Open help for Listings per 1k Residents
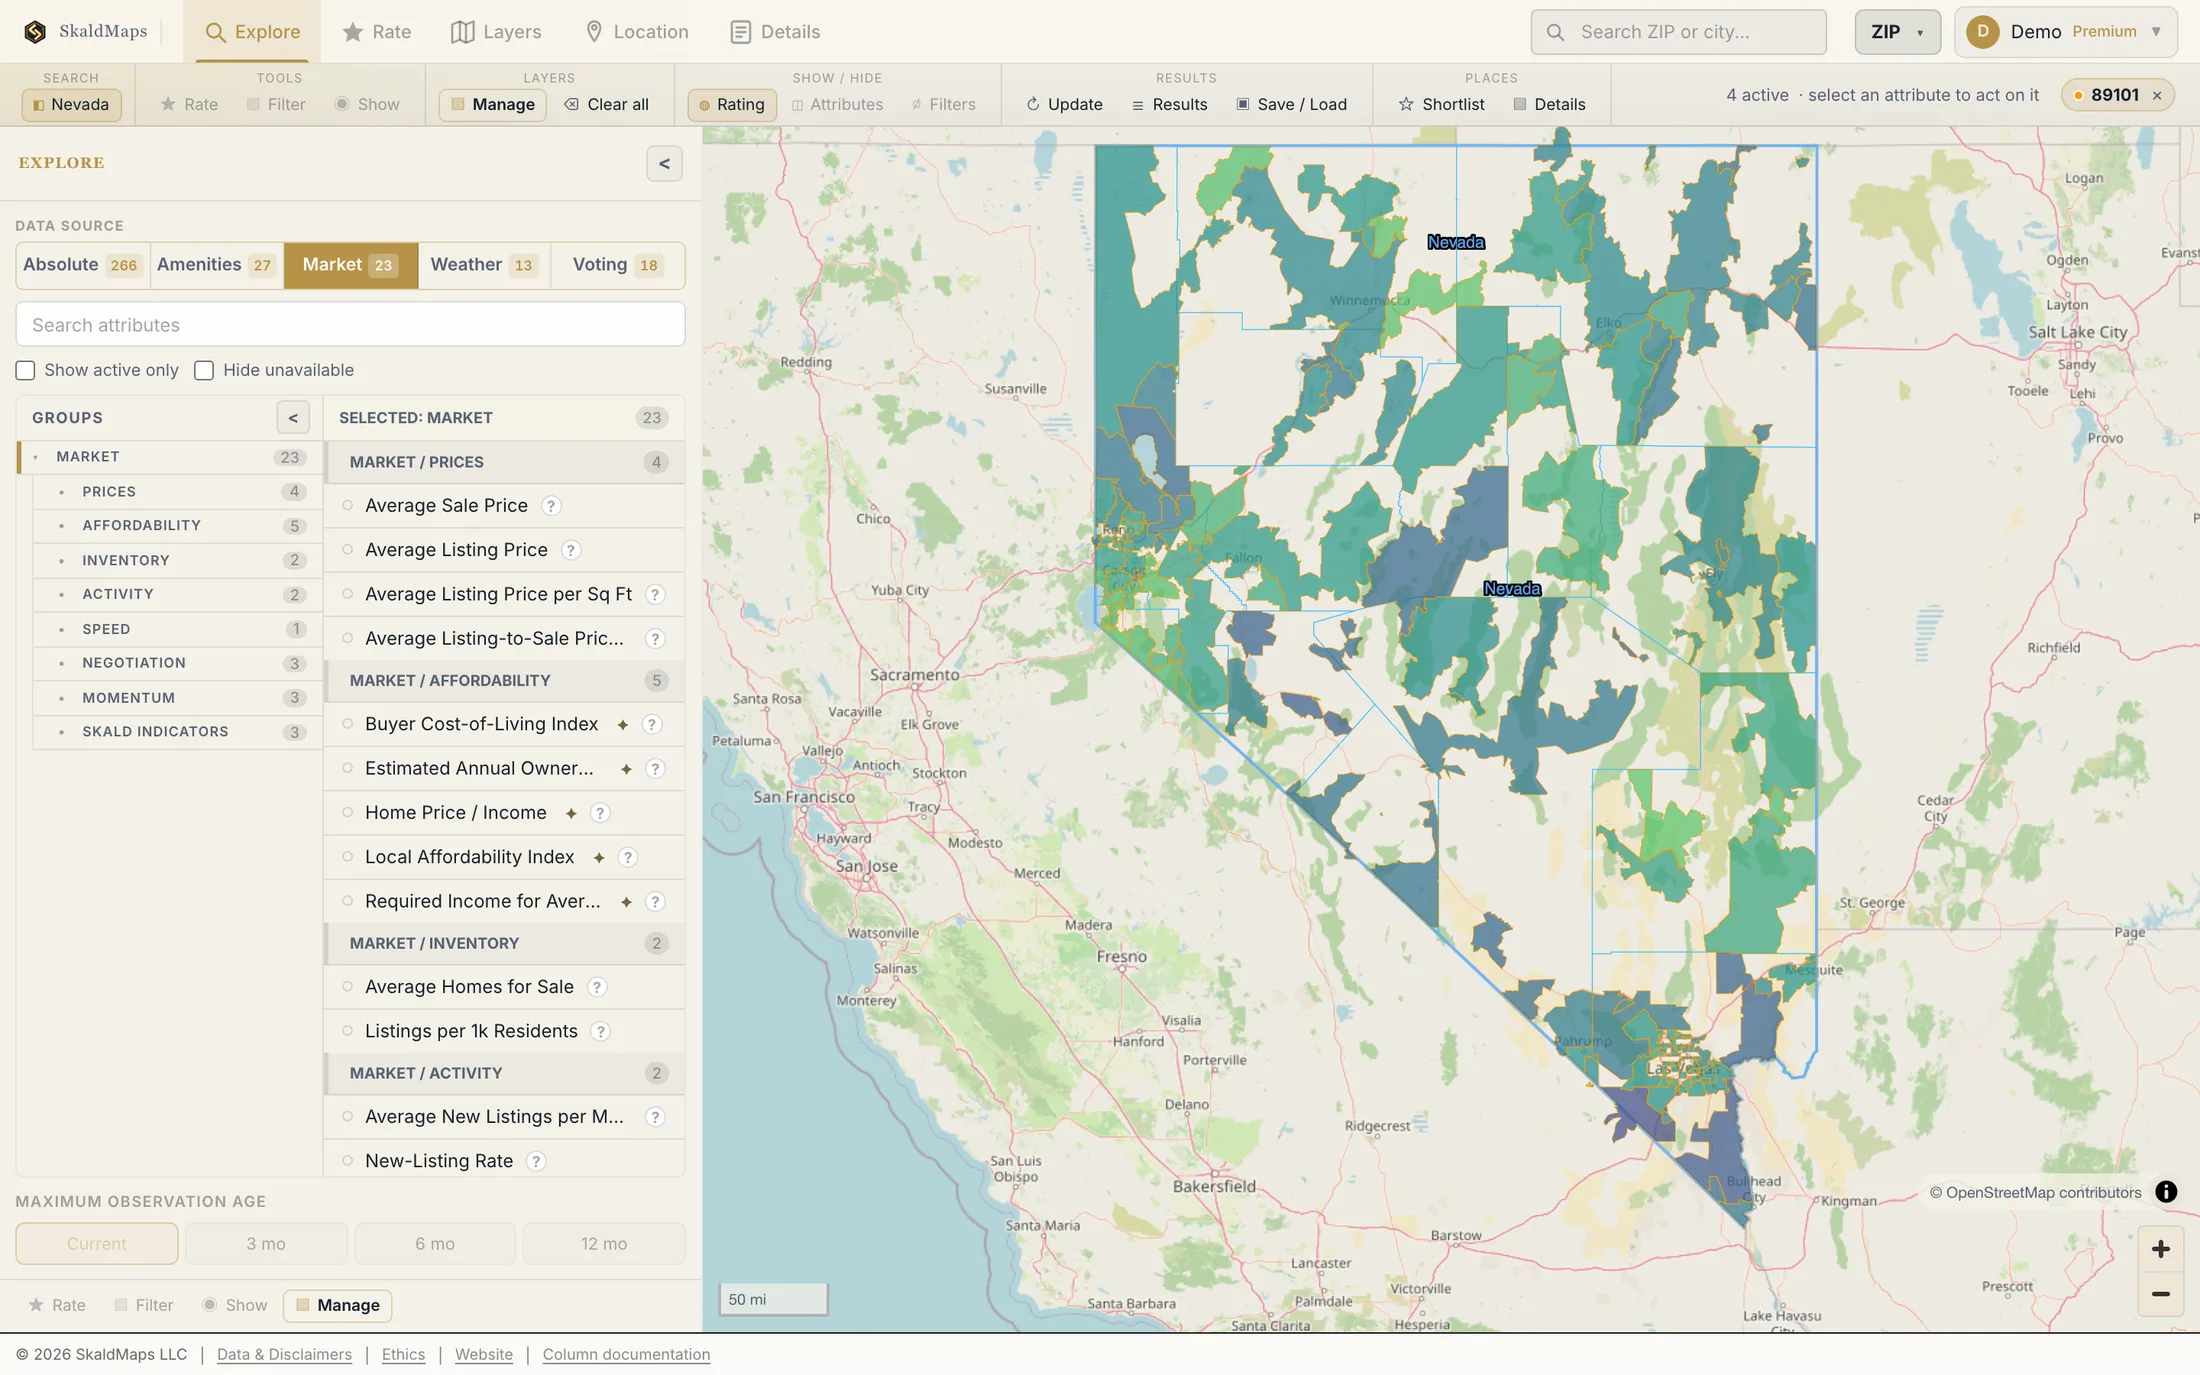 pyautogui.click(x=601, y=1031)
